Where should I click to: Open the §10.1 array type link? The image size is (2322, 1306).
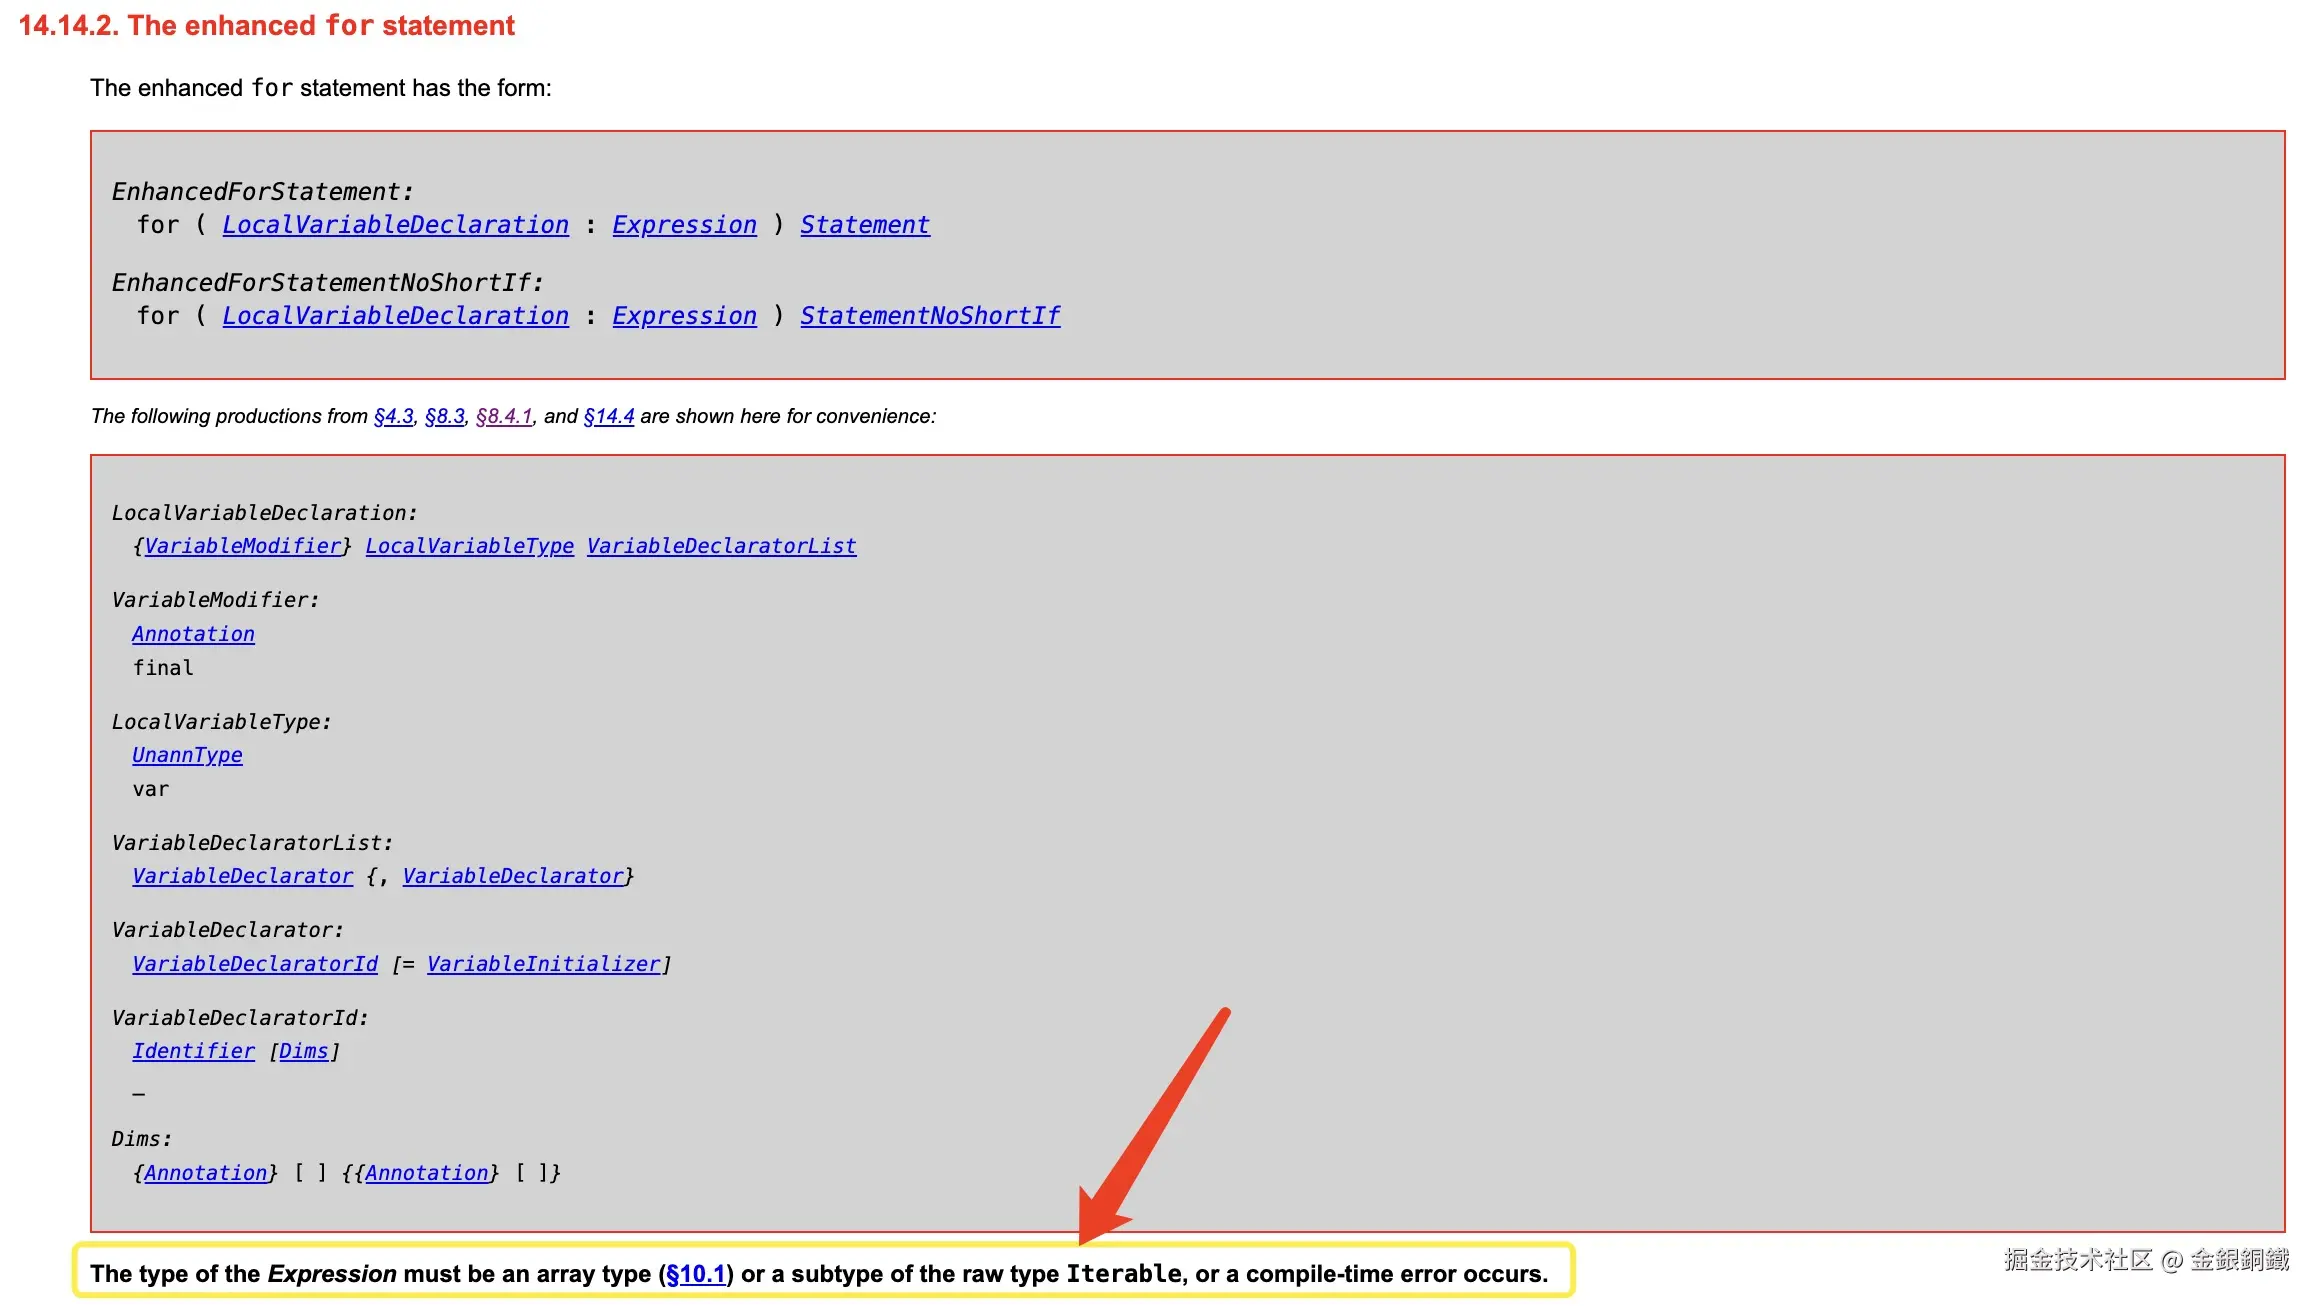click(x=695, y=1274)
